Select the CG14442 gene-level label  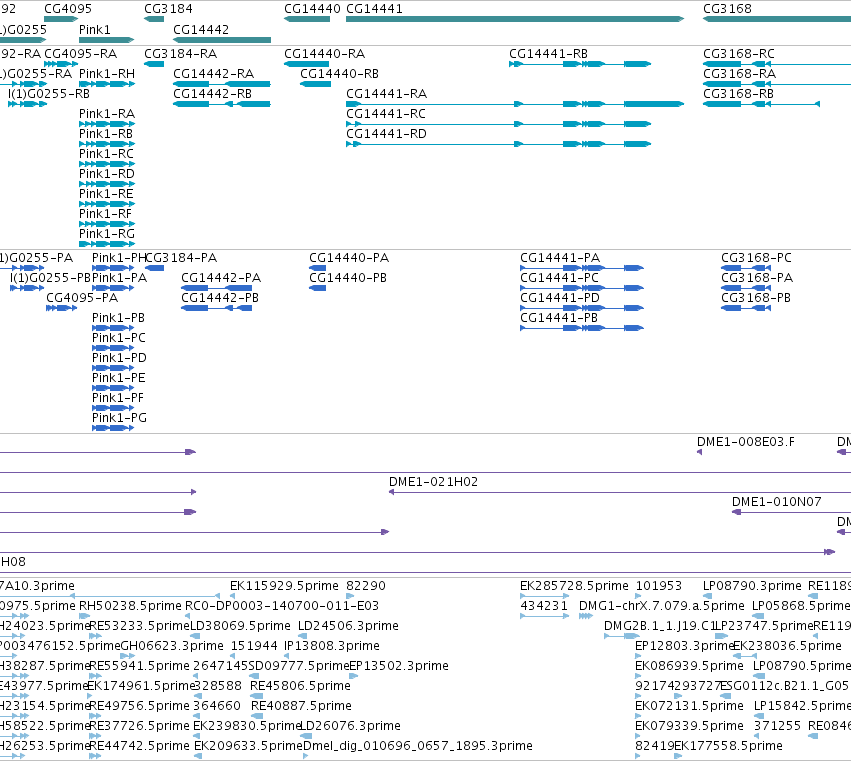coord(201,29)
